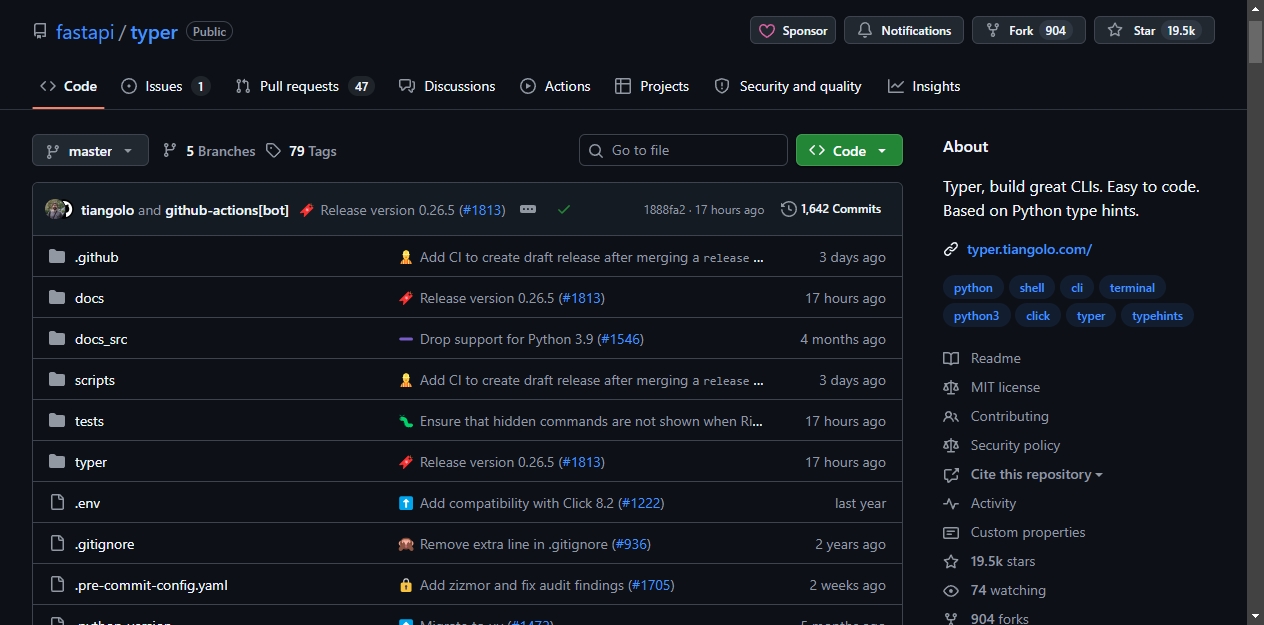
Task: Click the Activity pulse icon
Action: pos(951,503)
